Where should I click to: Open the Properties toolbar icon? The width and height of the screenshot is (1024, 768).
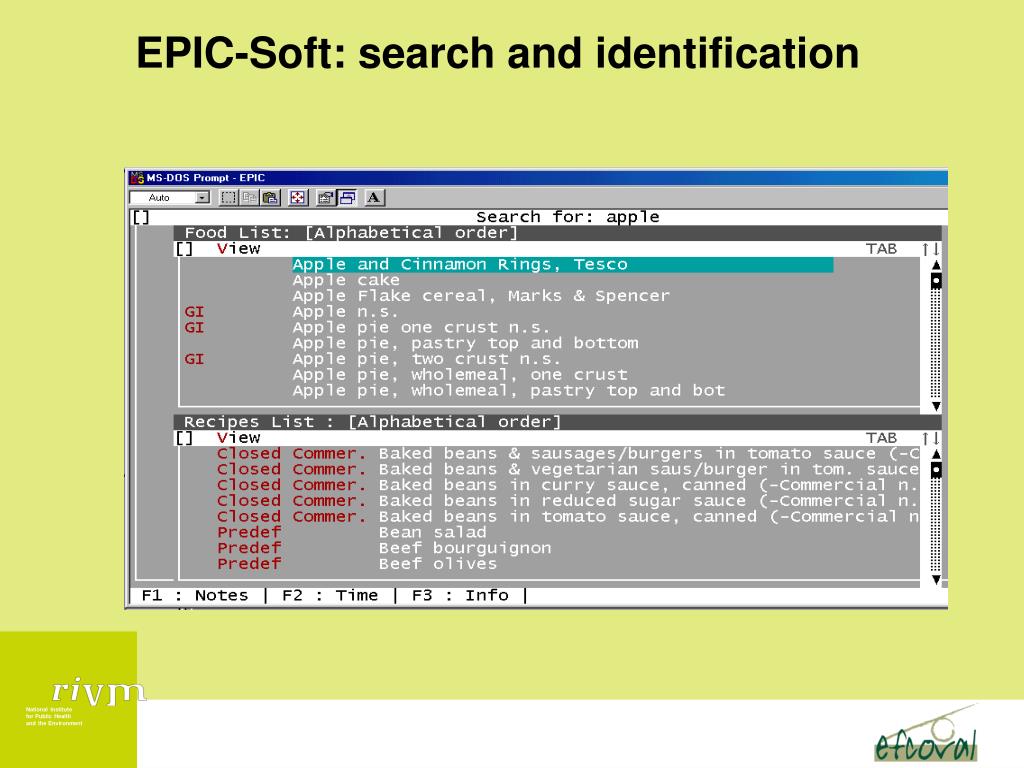click(325, 198)
